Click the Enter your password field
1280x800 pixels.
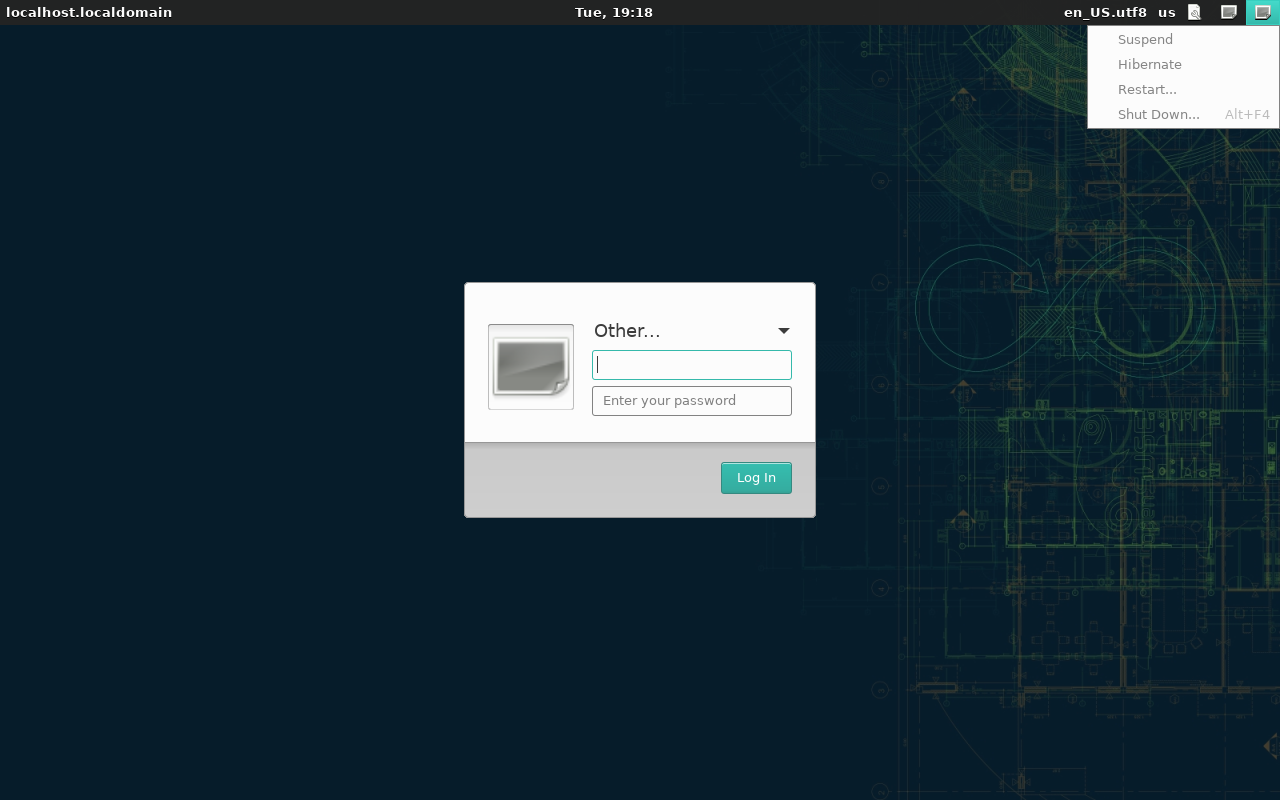pos(692,401)
